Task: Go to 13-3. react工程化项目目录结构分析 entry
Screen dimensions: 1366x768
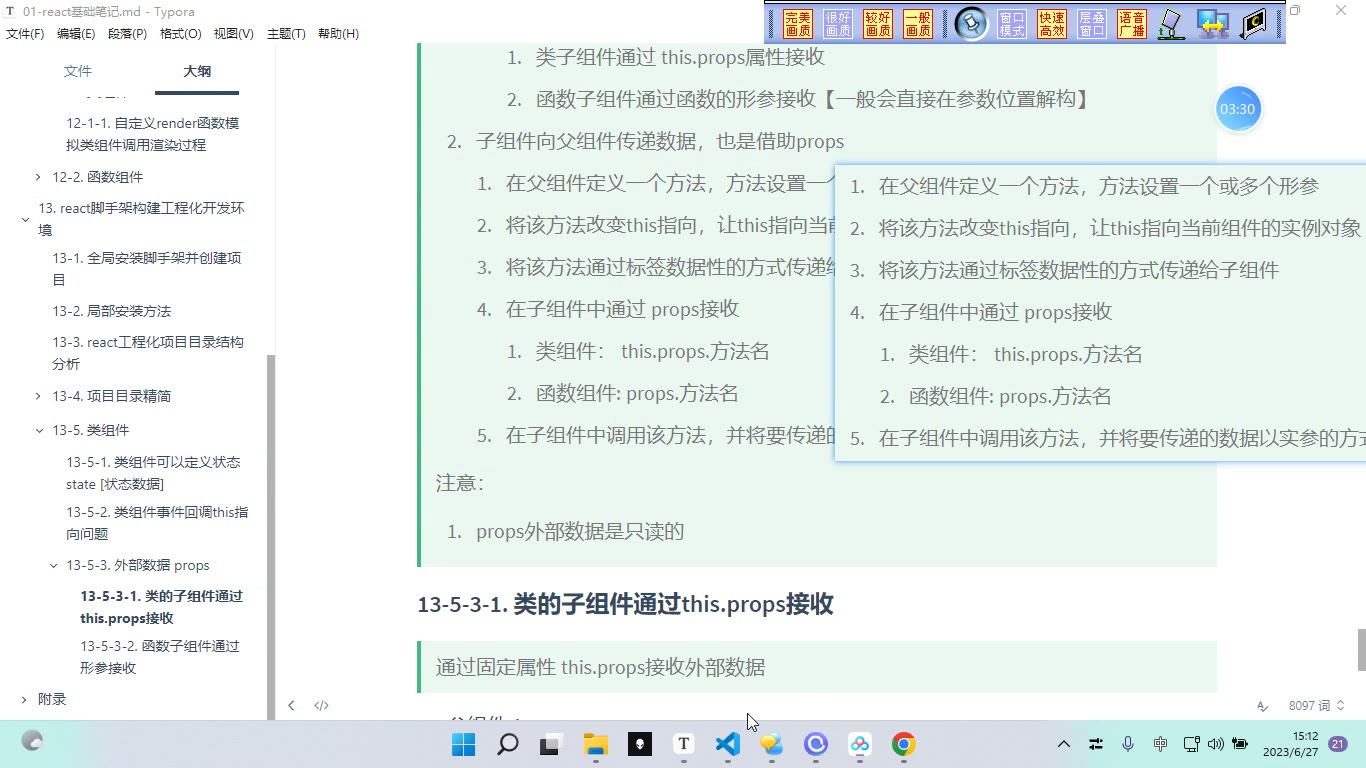Action: [x=148, y=353]
